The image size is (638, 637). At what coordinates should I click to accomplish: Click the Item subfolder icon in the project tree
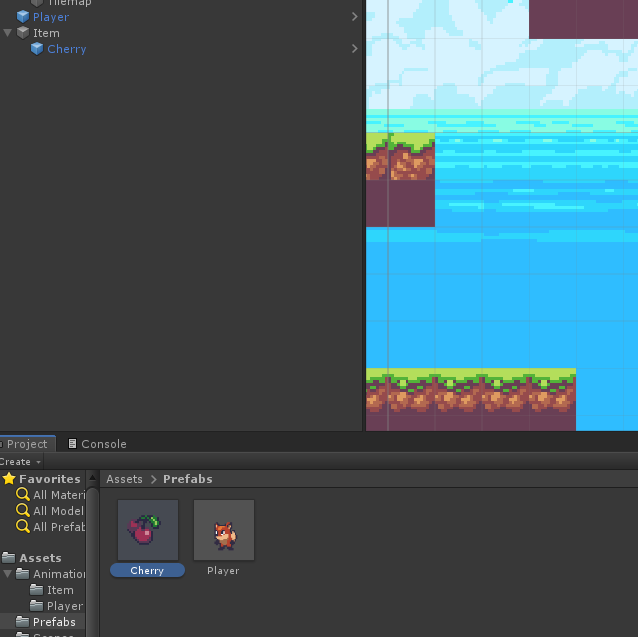click(x=37, y=589)
